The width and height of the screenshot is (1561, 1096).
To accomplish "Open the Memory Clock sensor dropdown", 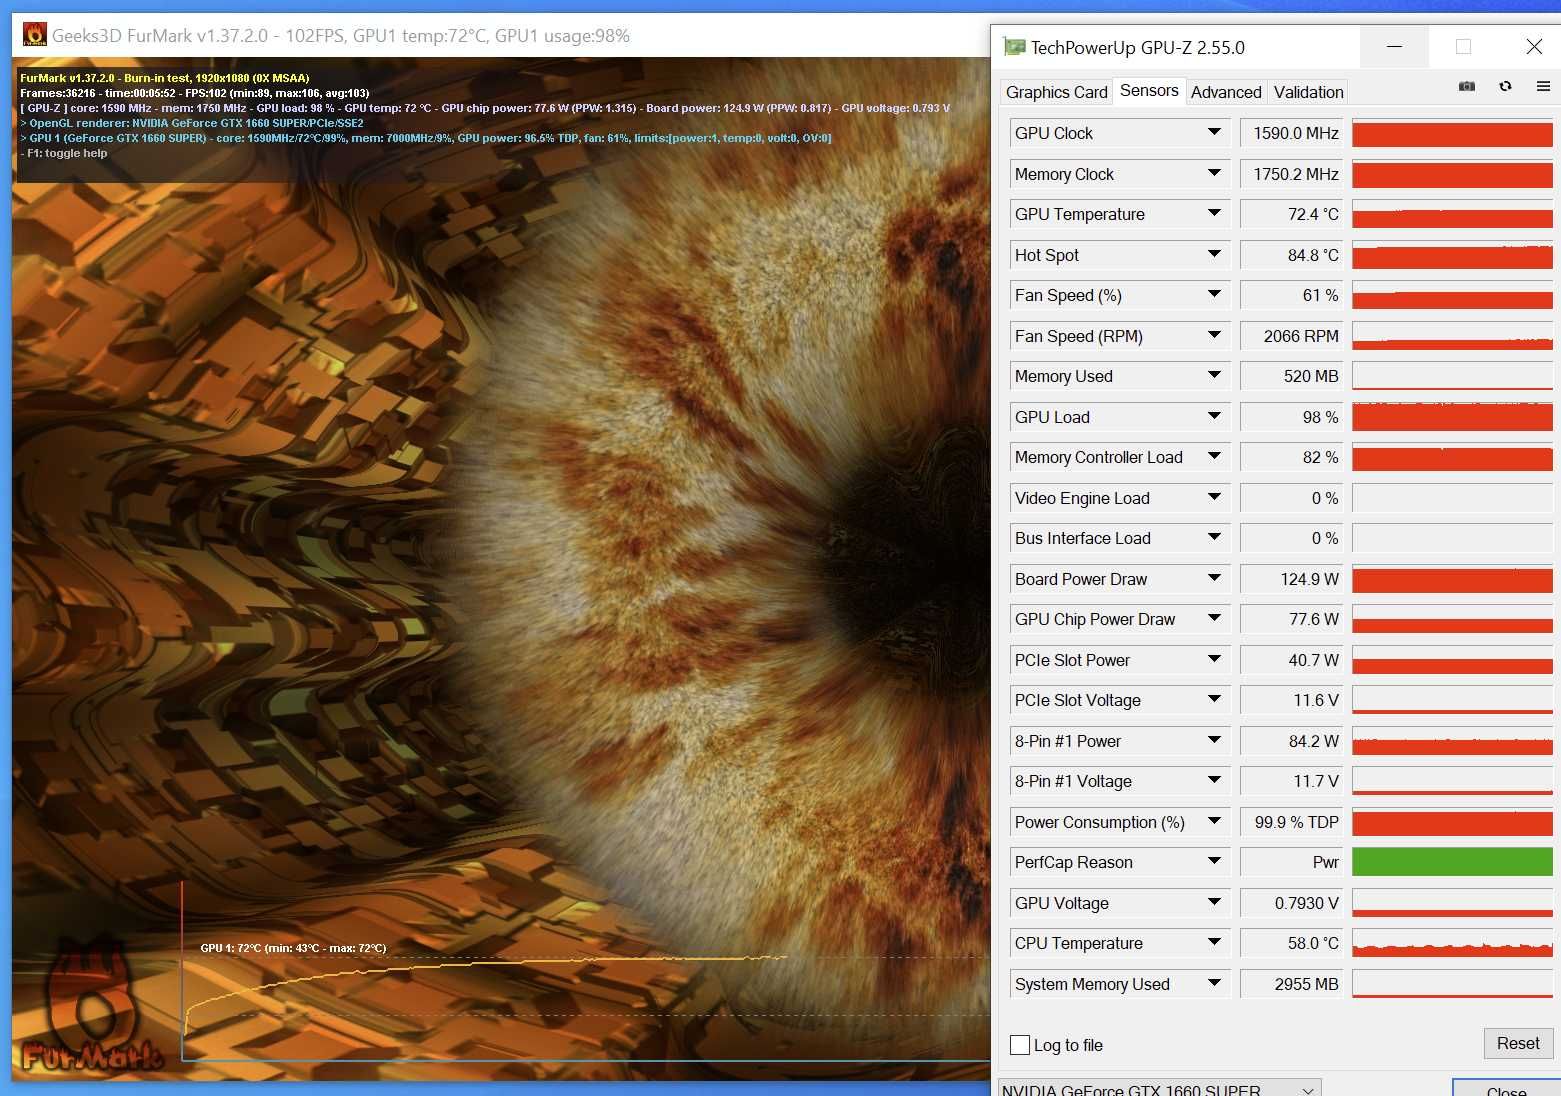I will (1214, 174).
